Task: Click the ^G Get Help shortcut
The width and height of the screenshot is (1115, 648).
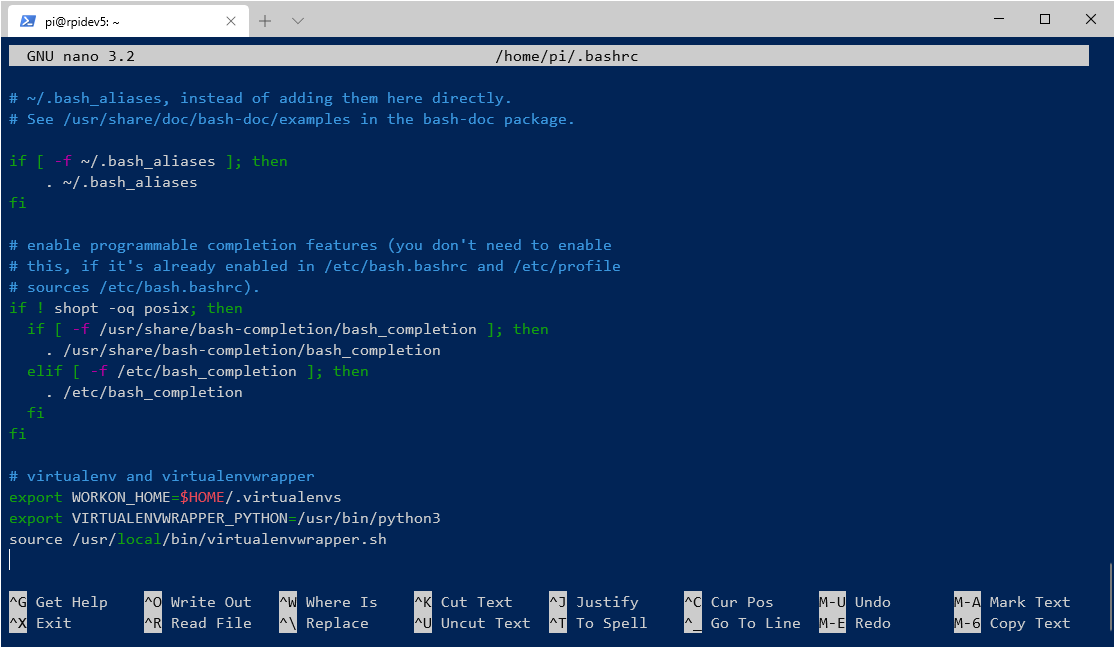Action: point(58,602)
